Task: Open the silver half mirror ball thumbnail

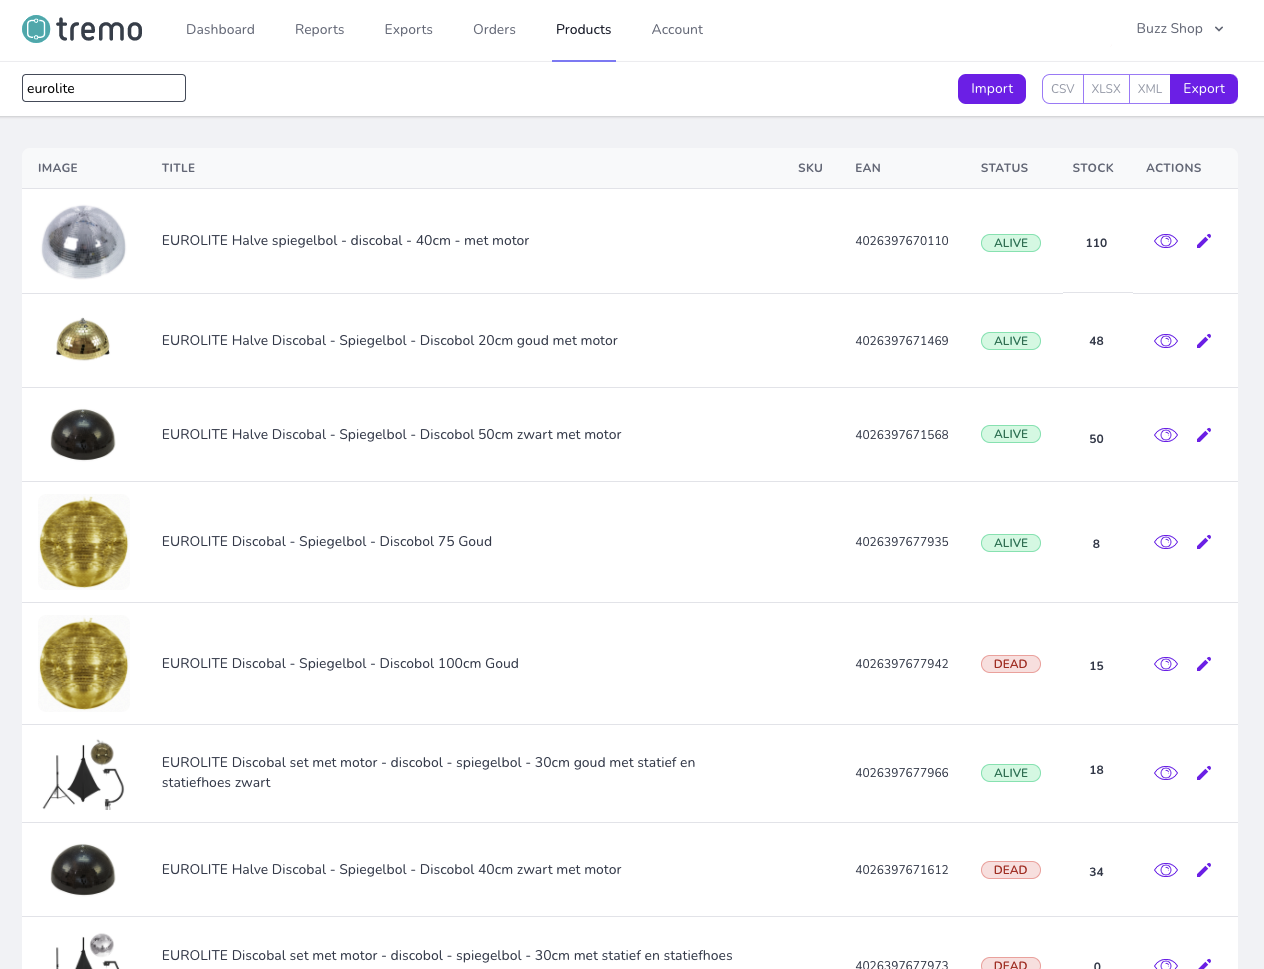Action: [83, 241]
